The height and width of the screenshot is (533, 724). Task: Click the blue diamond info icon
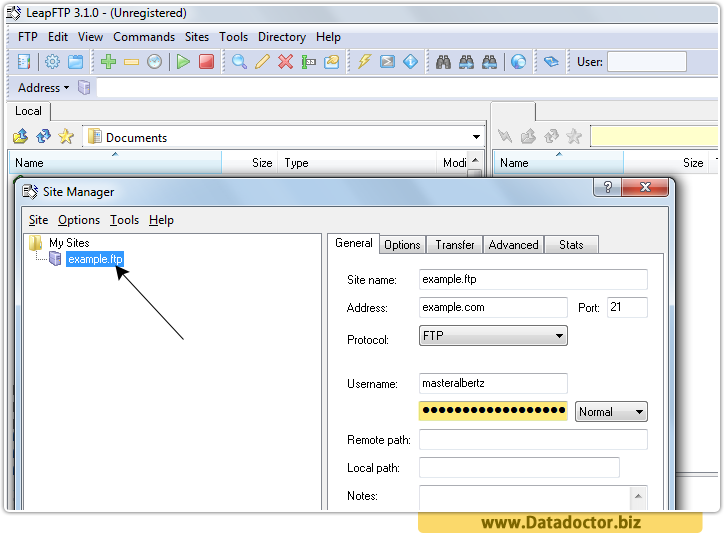[410, 61]
